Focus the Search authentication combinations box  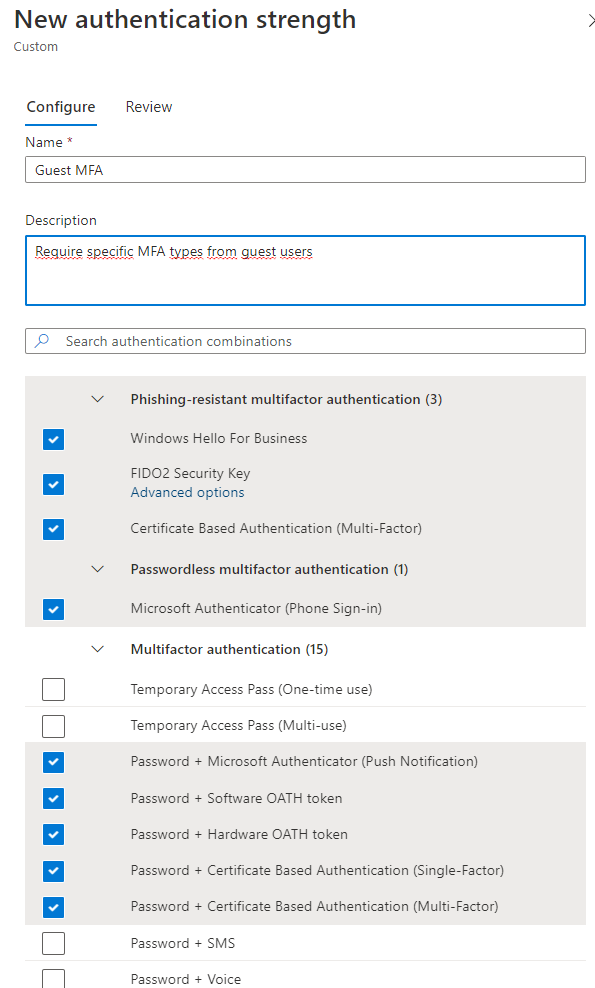305,341
